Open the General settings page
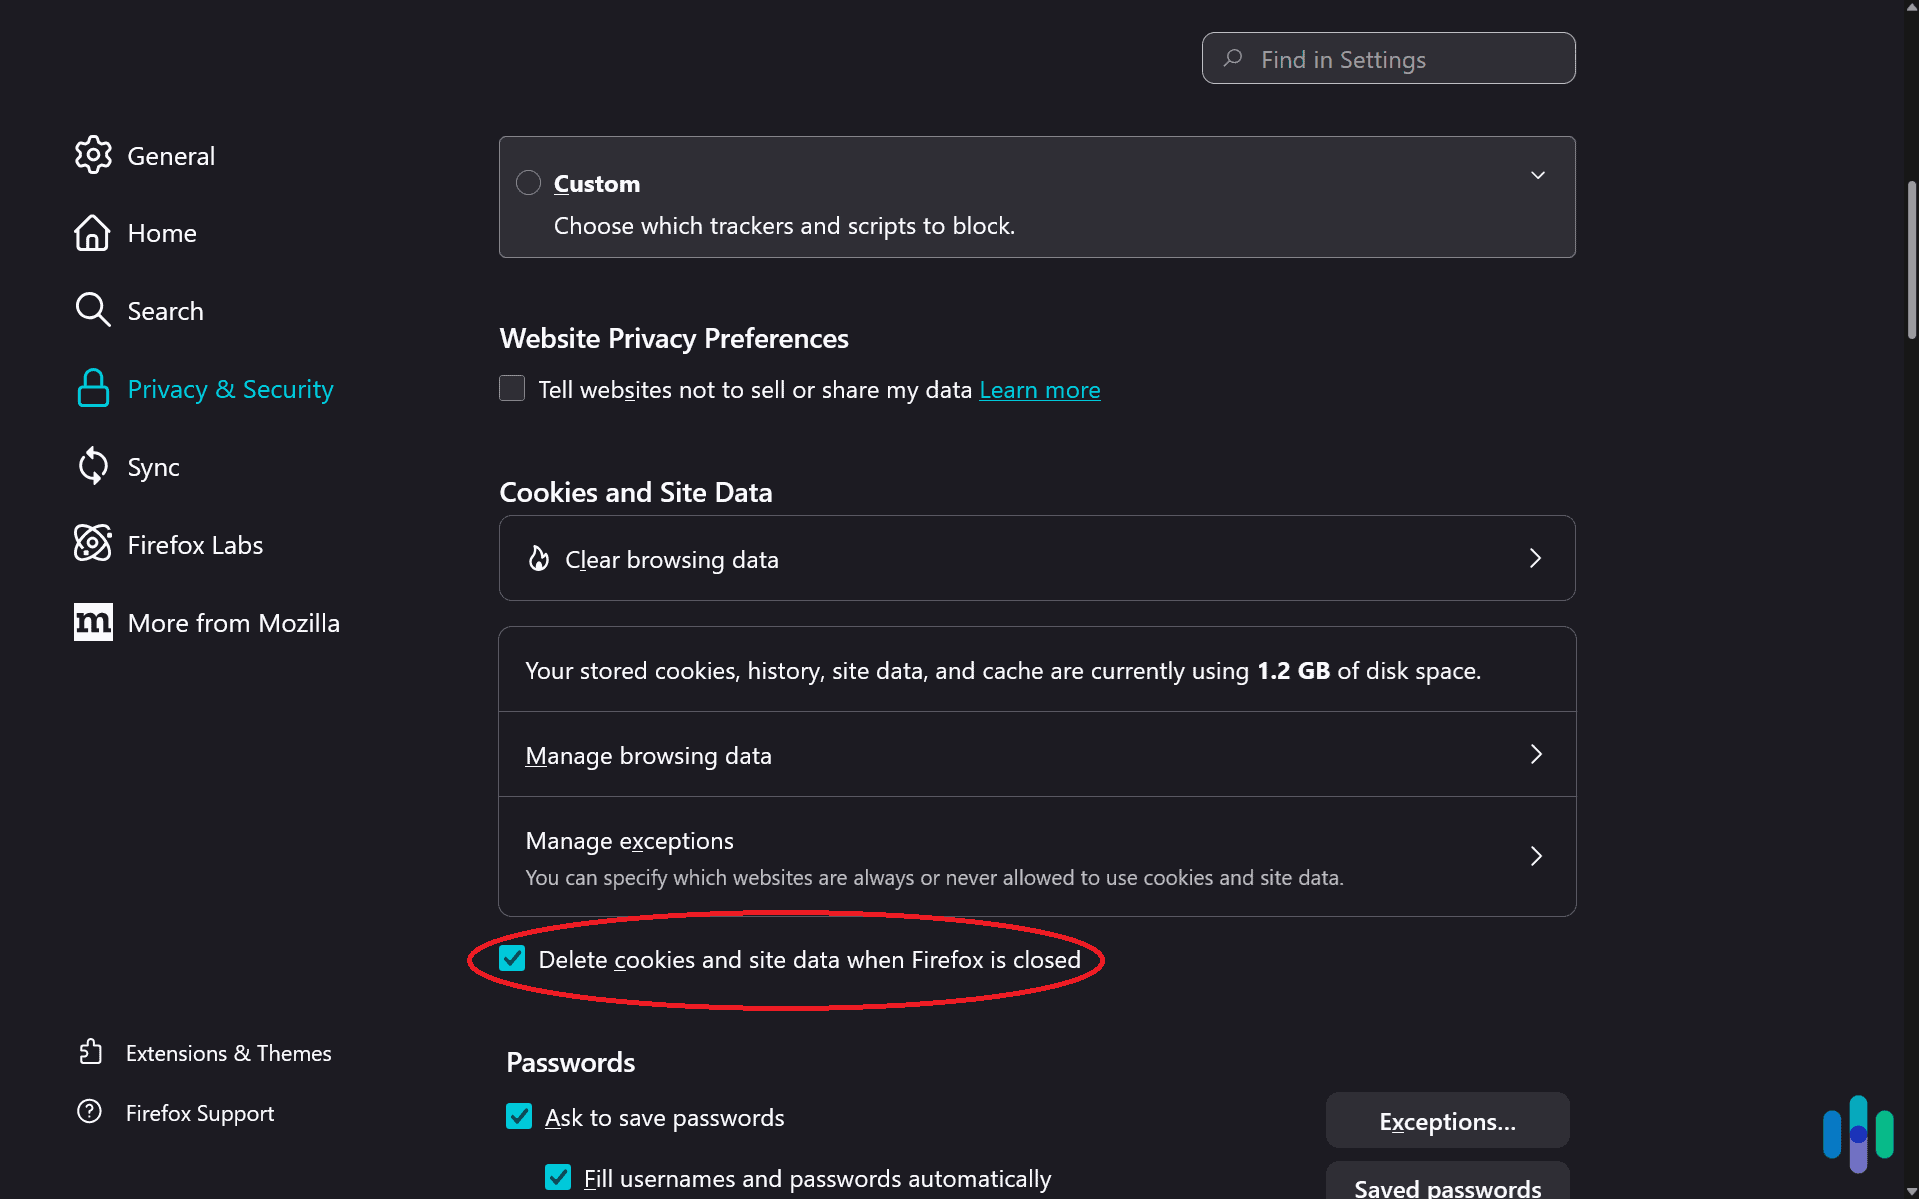1919x1199 pixels. click(171, 156)
